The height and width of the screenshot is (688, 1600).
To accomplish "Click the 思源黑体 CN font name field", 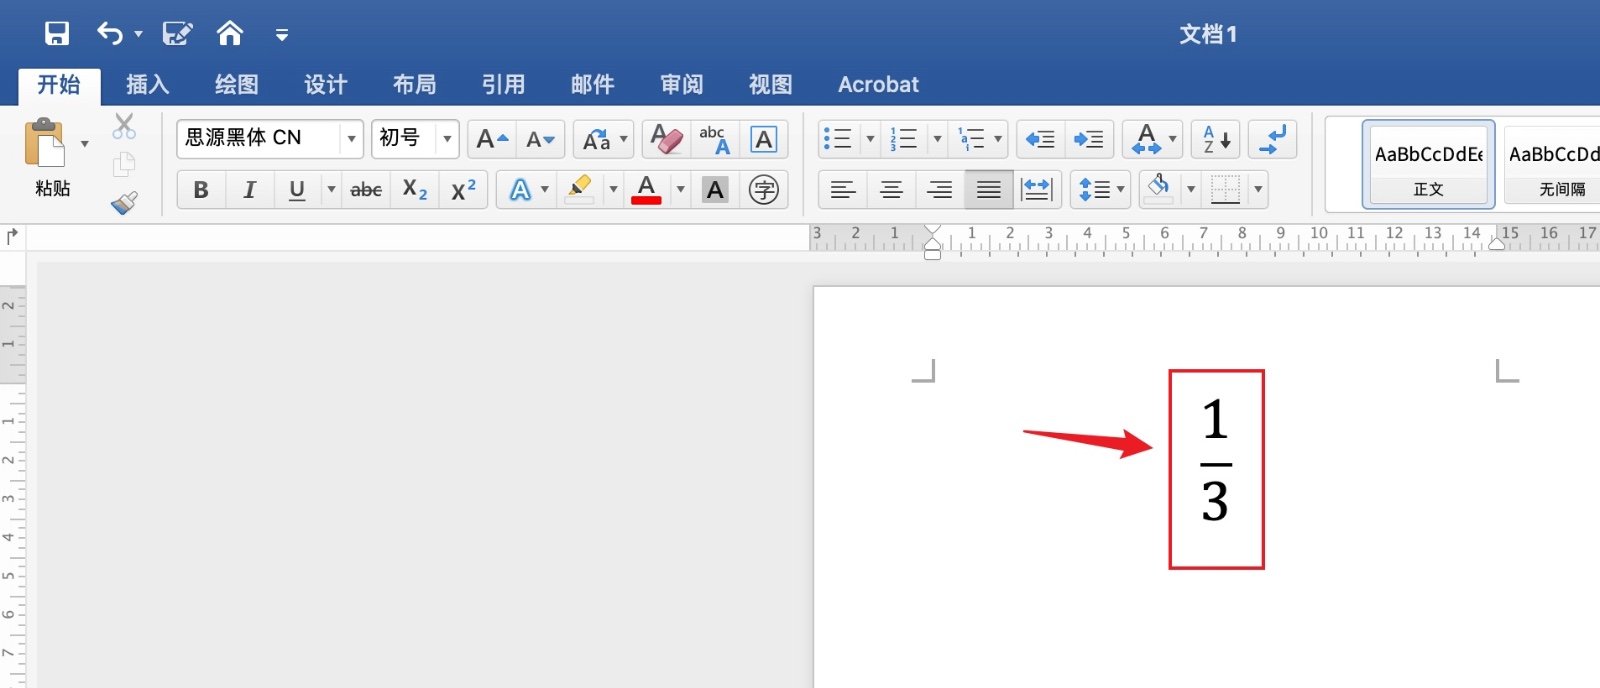I will tap(259, 138).
